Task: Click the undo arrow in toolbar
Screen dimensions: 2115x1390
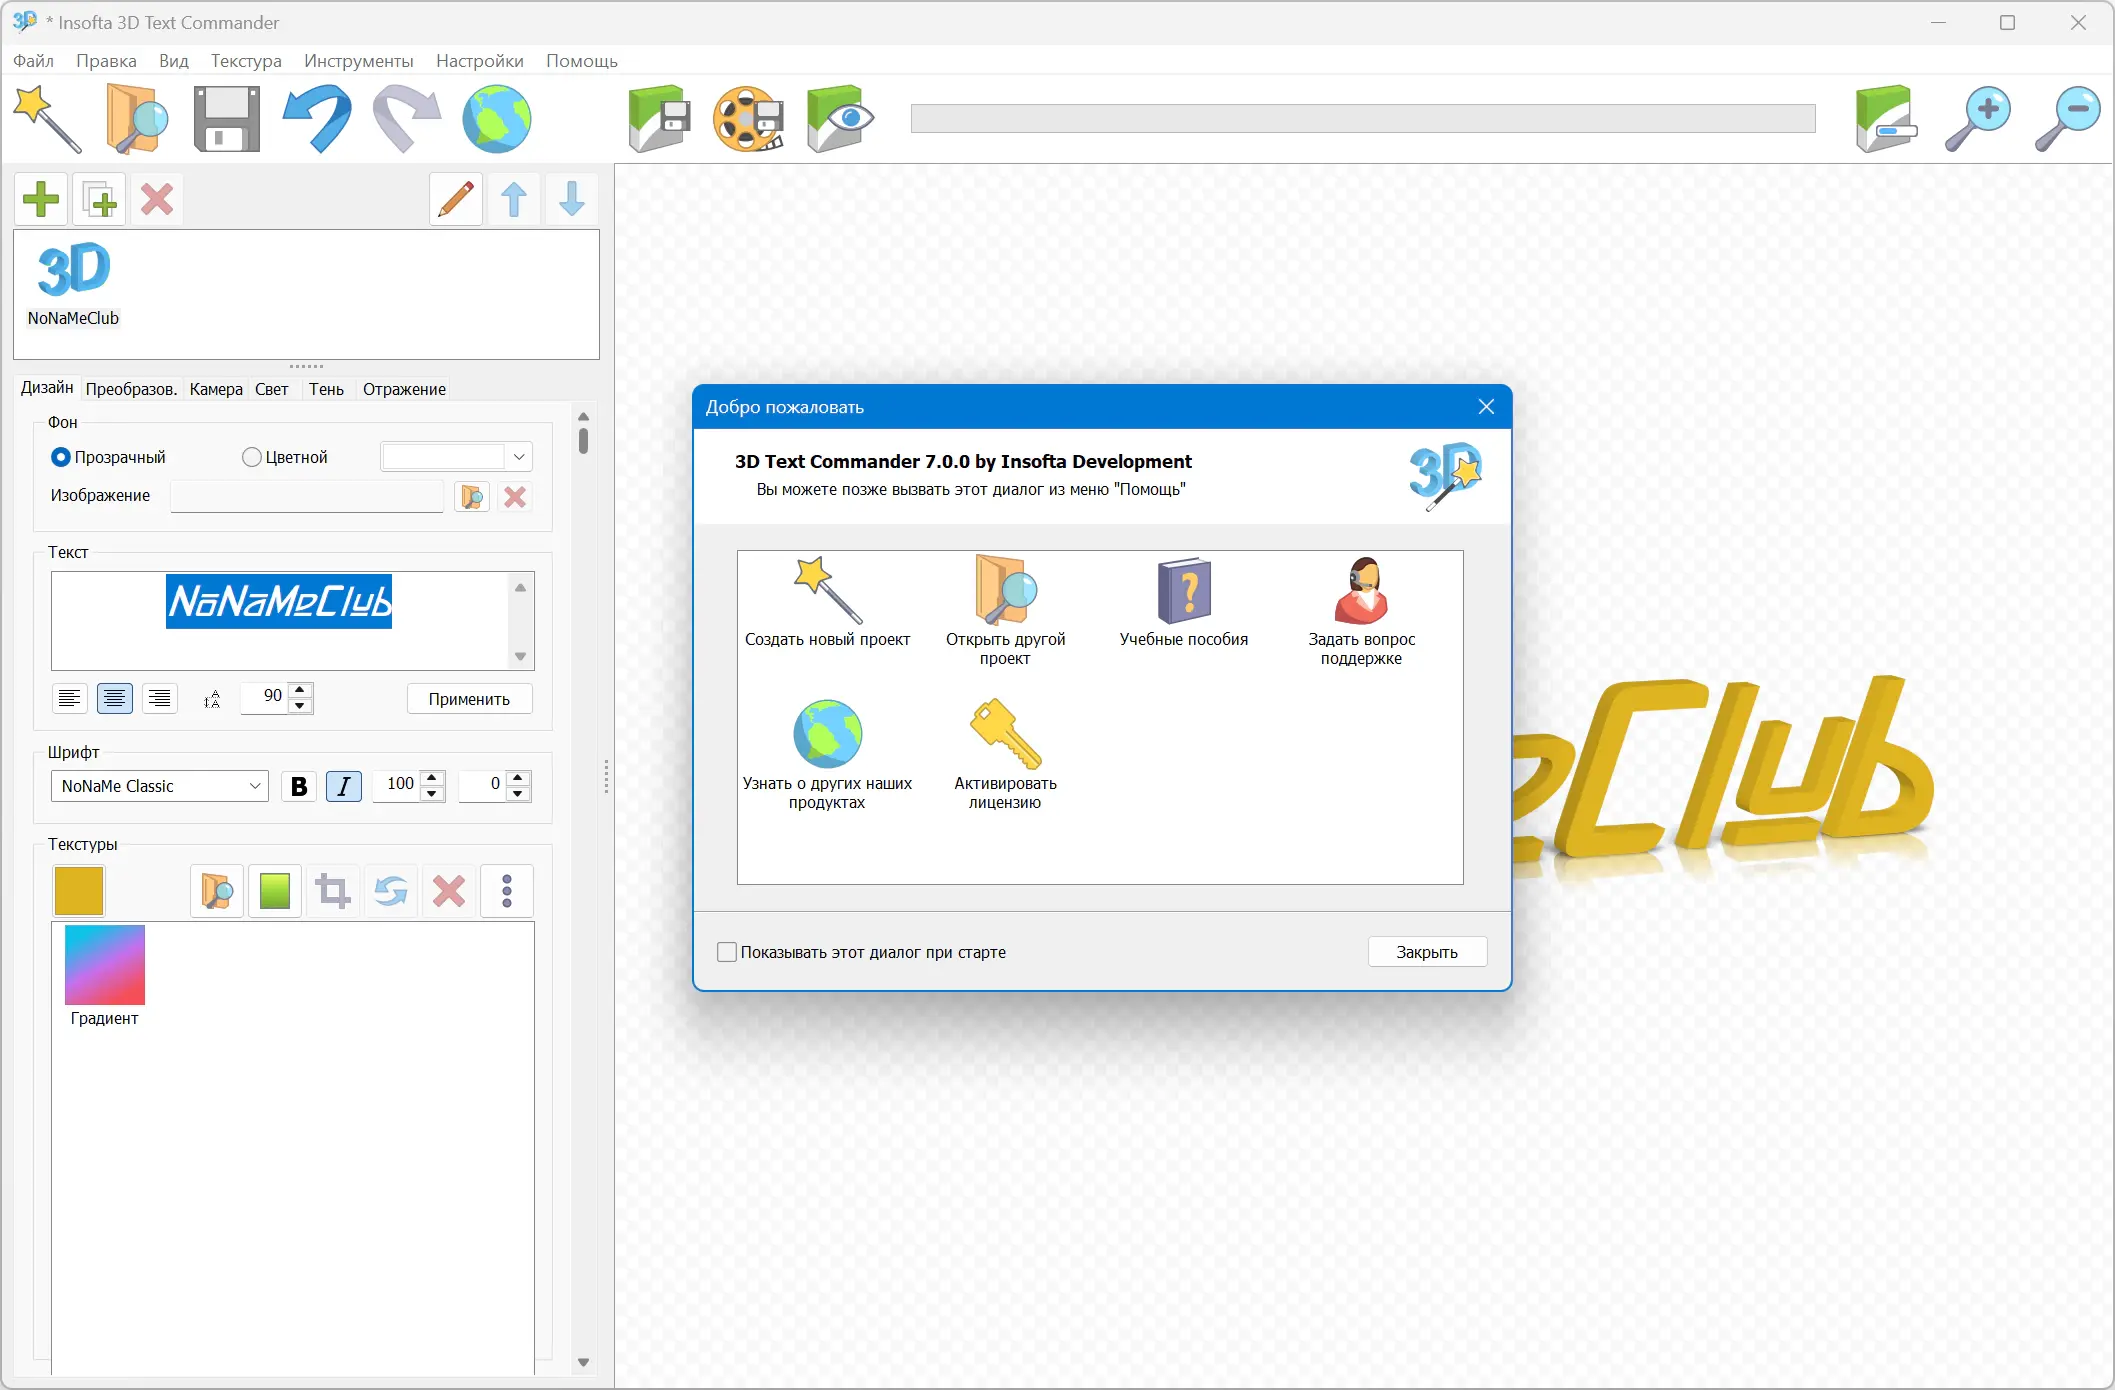Action: point(318,119)
